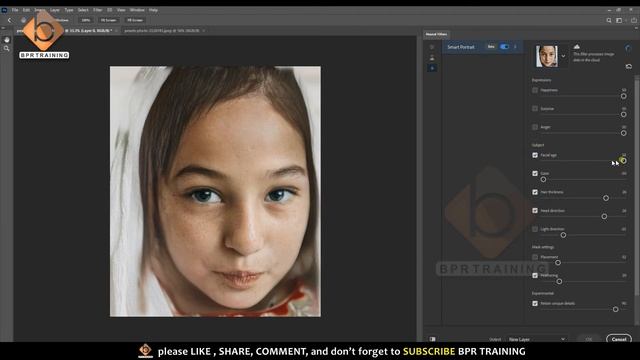
Task: Click the portrait image on the canvas
Action: [x=215, y=191]
